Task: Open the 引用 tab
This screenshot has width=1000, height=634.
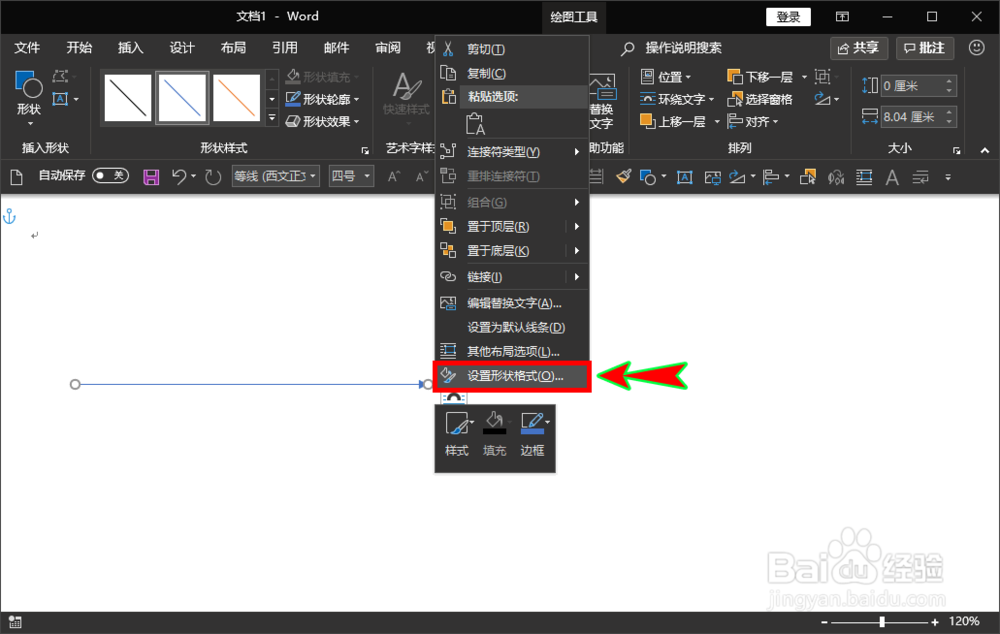Action: (x=285, y=48)
